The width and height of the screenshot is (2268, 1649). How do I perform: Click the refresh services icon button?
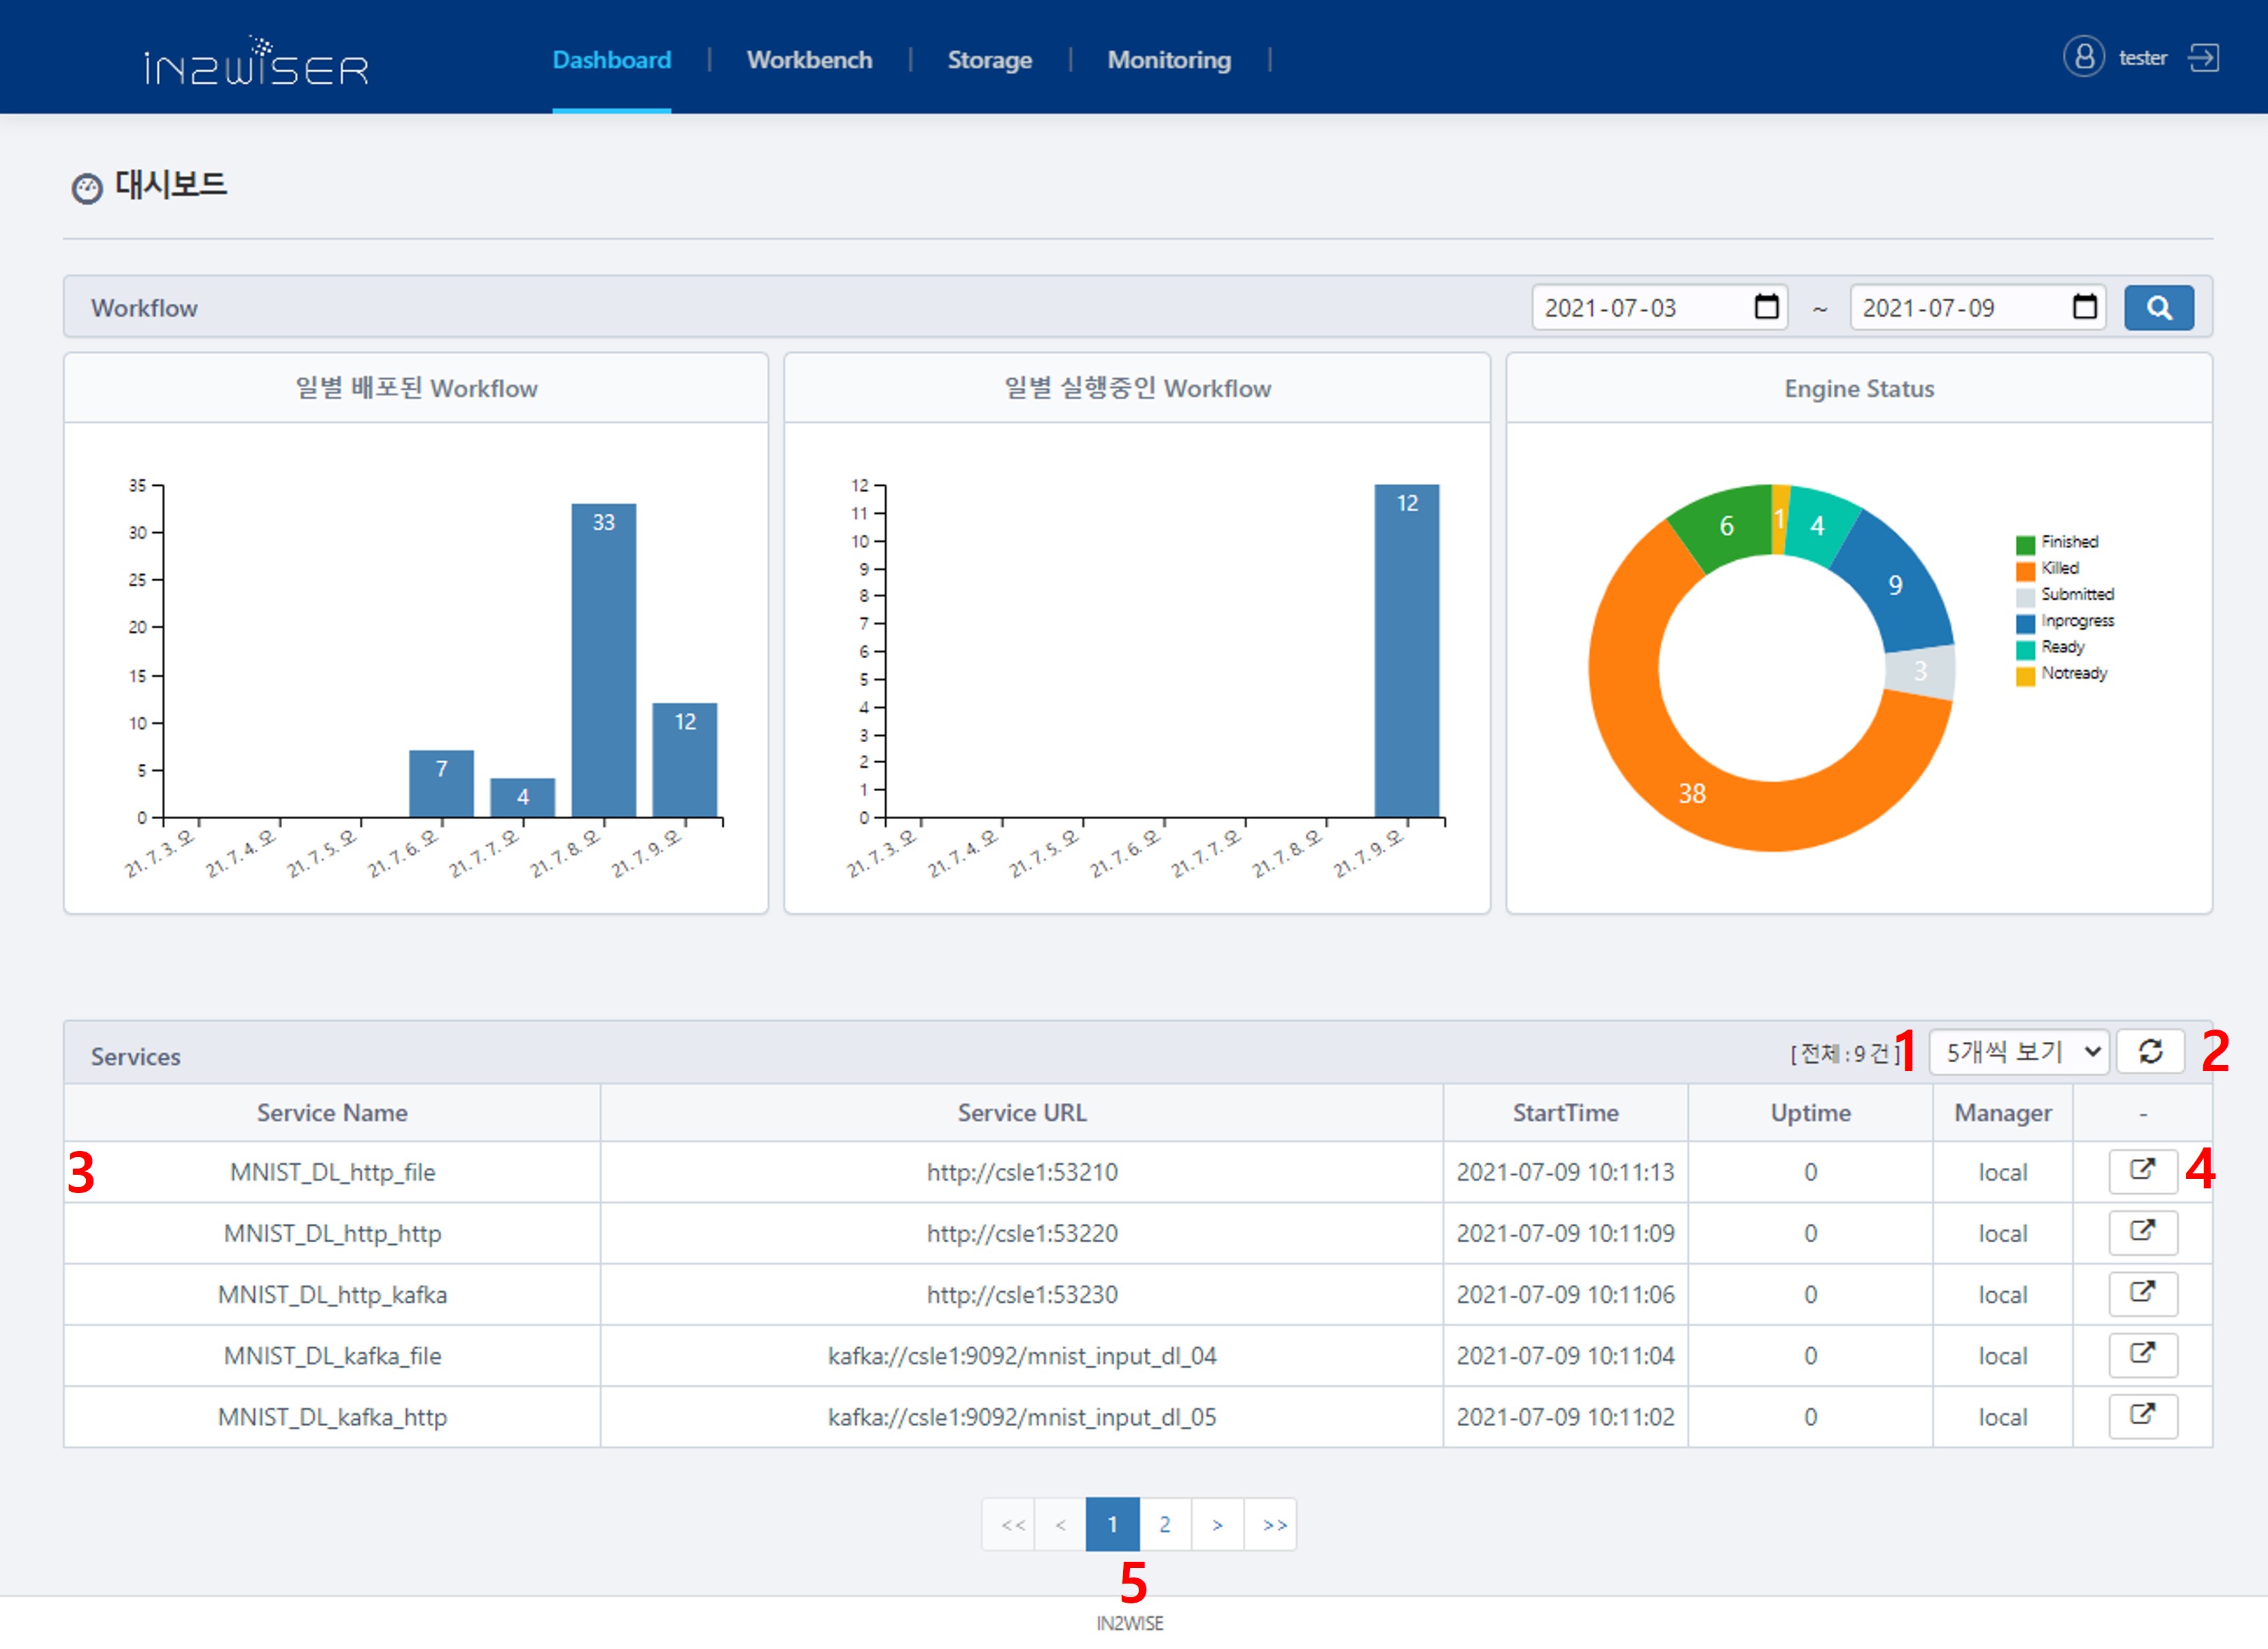point(2150,1052)
